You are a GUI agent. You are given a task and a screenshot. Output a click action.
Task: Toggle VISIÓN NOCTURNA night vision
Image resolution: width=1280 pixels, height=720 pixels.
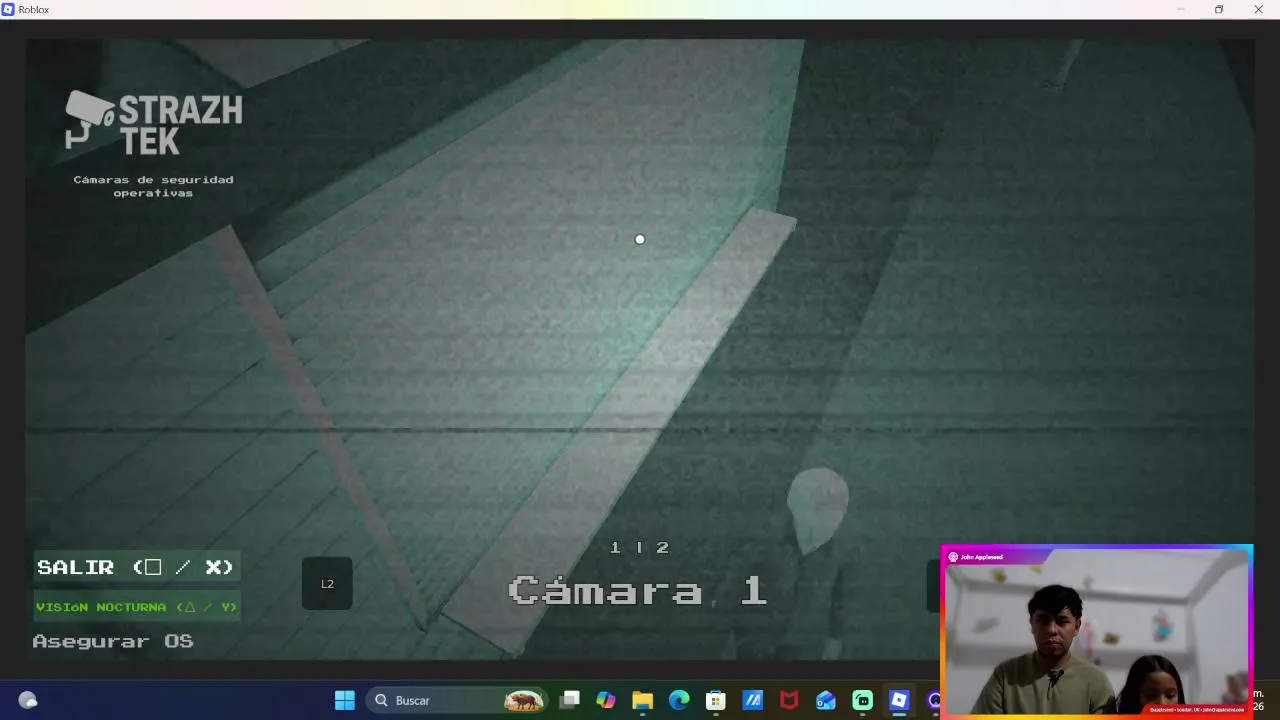136,607
